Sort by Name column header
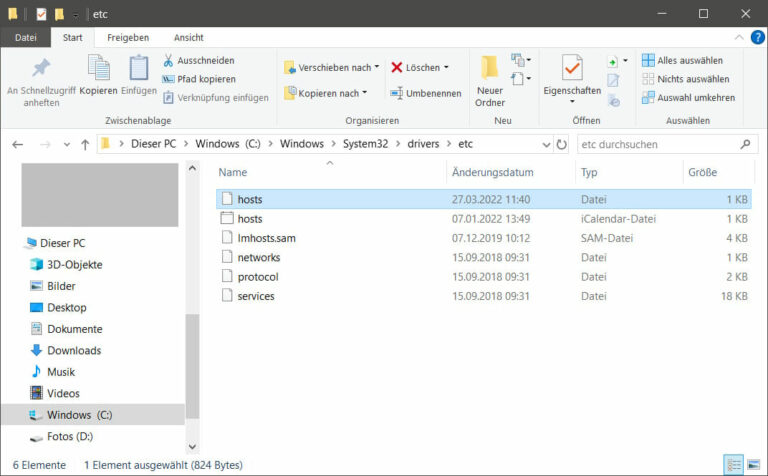This screenshot has height=476, width=768. tap(233, 172)
